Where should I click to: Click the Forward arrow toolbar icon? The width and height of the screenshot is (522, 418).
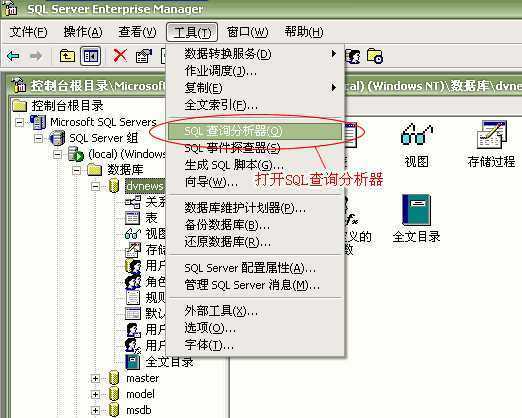pyautogui.click(x=36, y=56)
